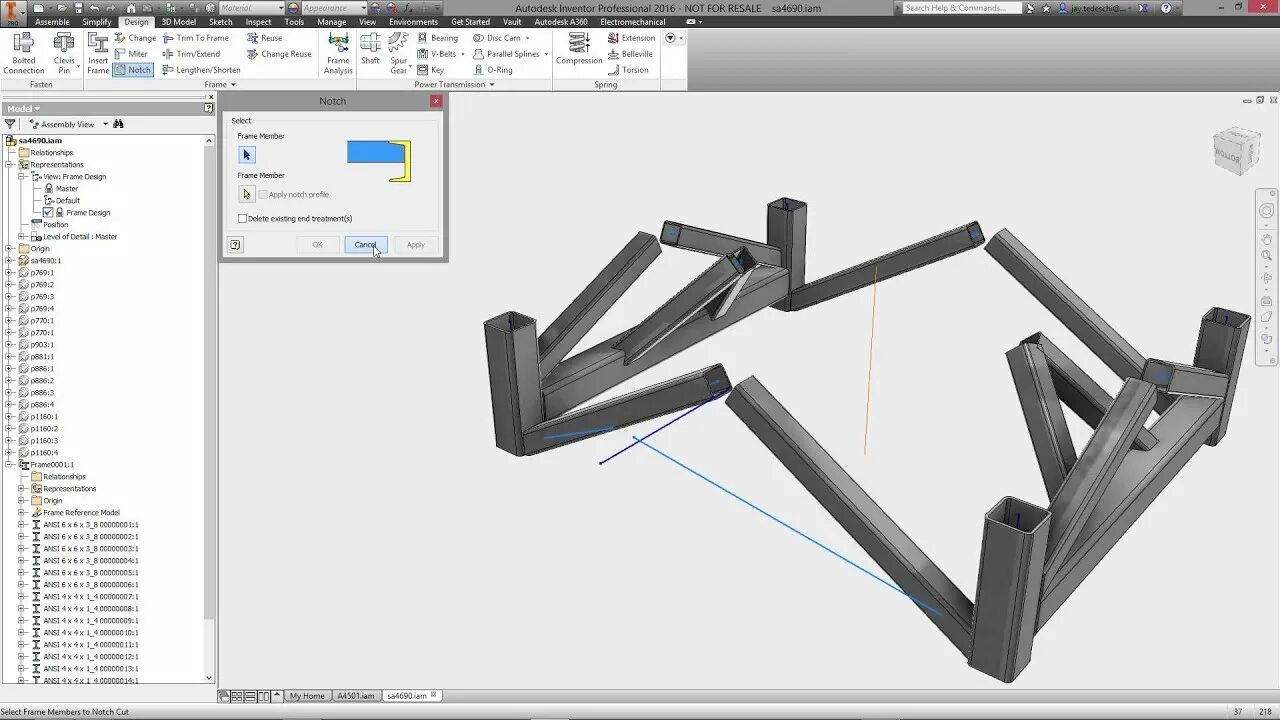
Task: Open the Bolted Connection tool
Action: (23, 53)
